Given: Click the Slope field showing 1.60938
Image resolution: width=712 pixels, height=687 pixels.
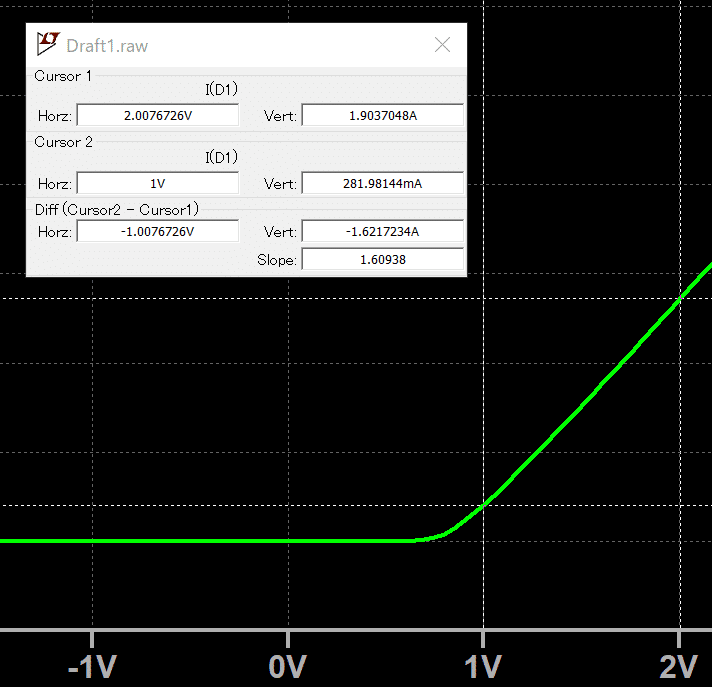Looking at the screenshot, I should [382, 260].
